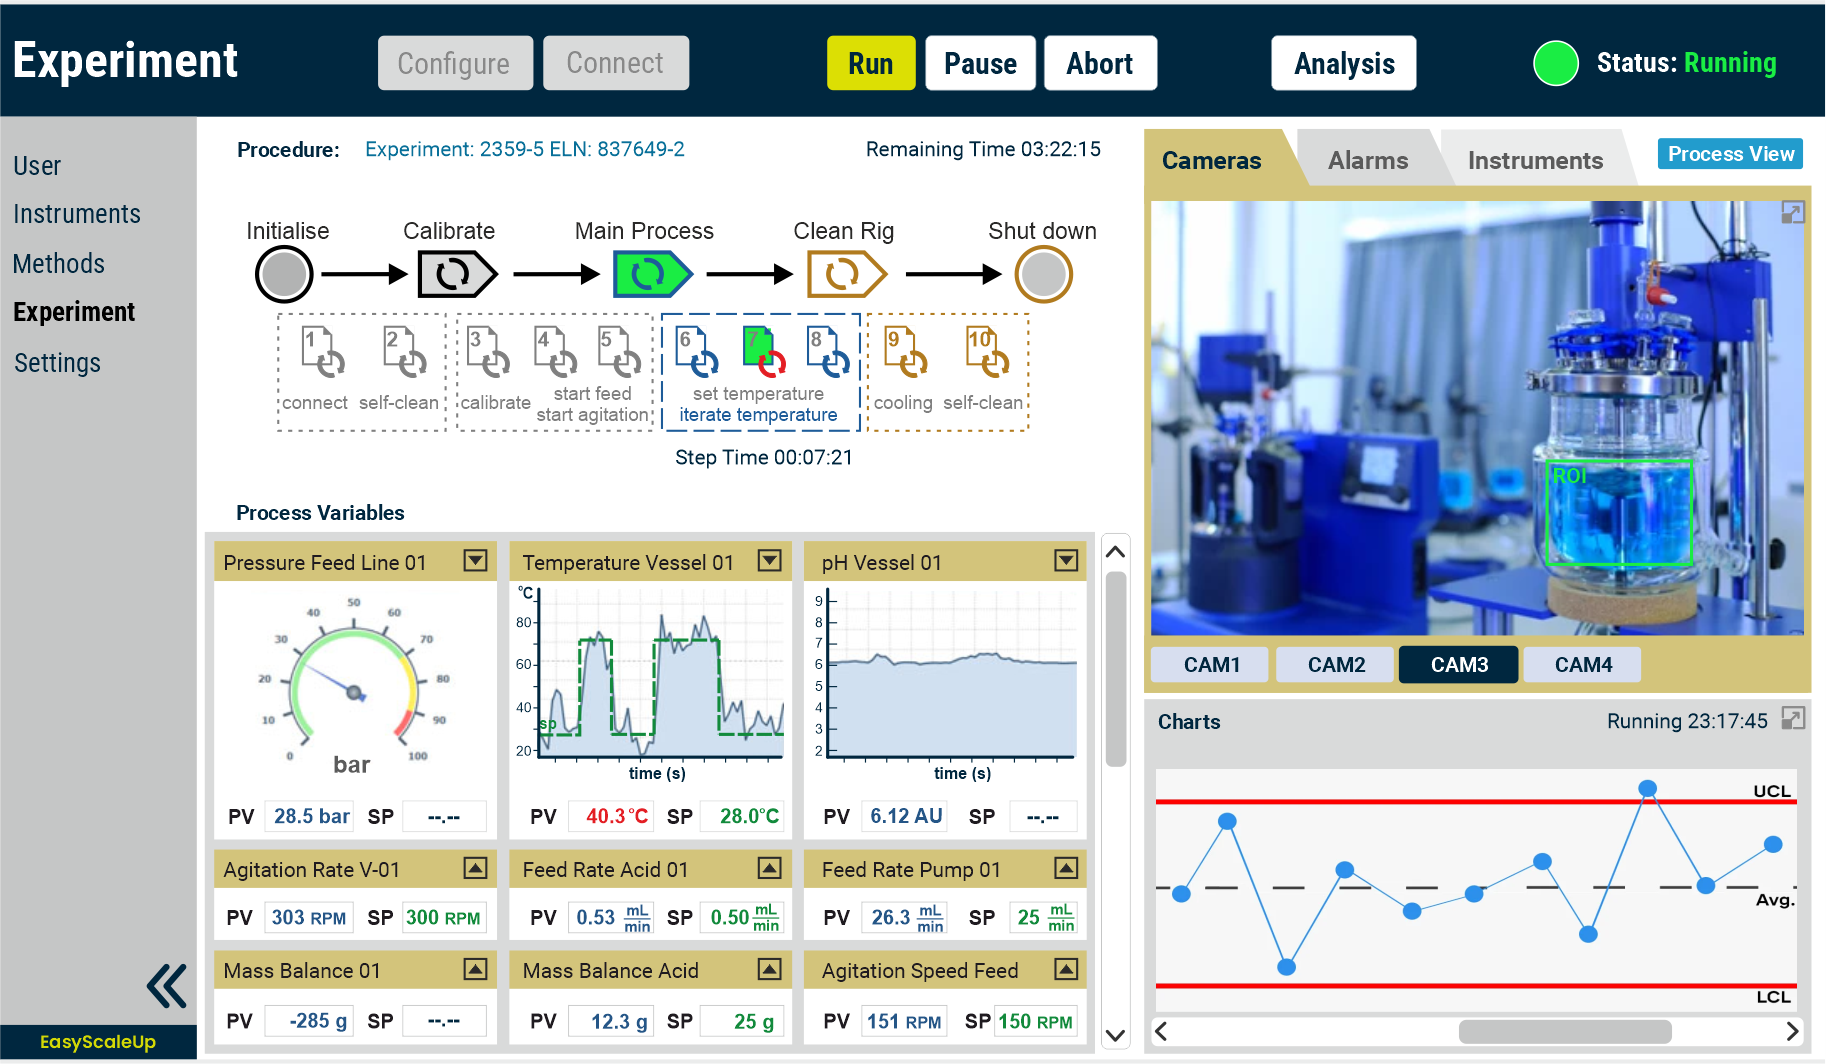Image resolution: width=1826 pixels, height=1064 pixels.
Task: Switch camera feed to CAM4
Action: click(1583, 665)
